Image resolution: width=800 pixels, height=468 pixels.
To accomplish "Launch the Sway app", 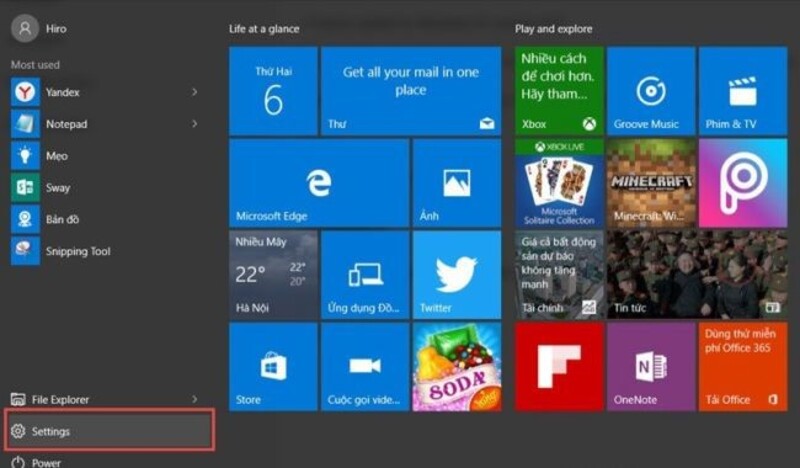I will pos(105,187).
